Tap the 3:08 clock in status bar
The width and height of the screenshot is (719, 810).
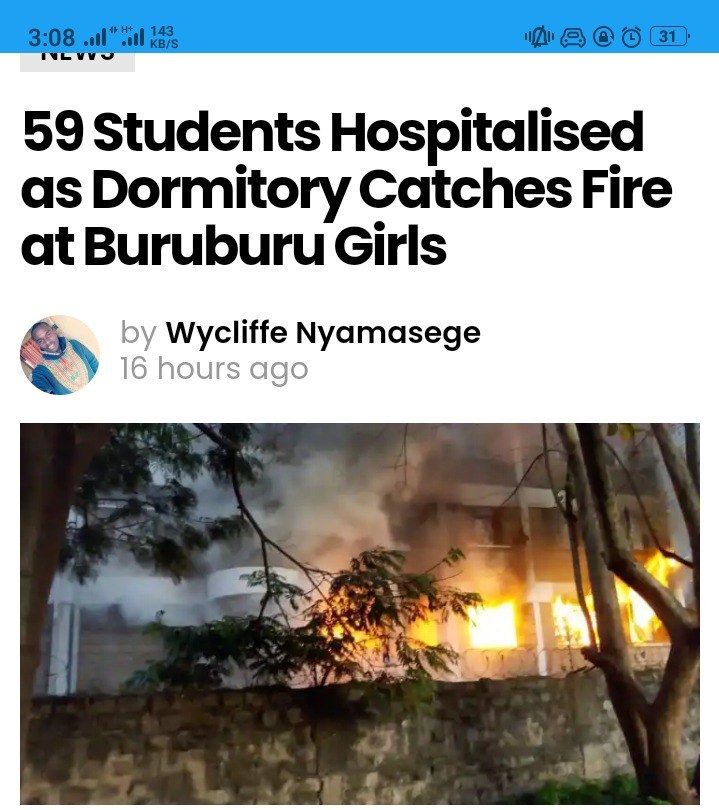[x=51, y=38]
